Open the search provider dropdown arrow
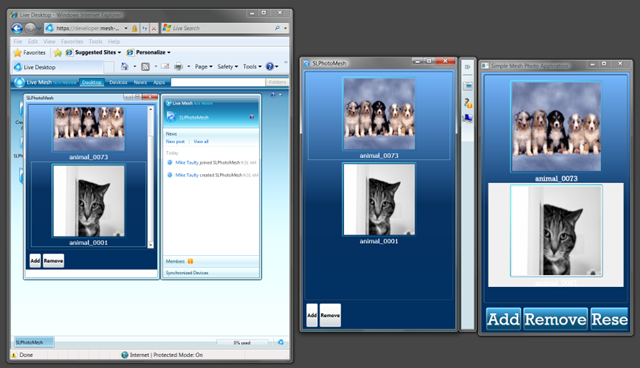The image size is (640, 368). pyautogui.click(x=285, y=28)
